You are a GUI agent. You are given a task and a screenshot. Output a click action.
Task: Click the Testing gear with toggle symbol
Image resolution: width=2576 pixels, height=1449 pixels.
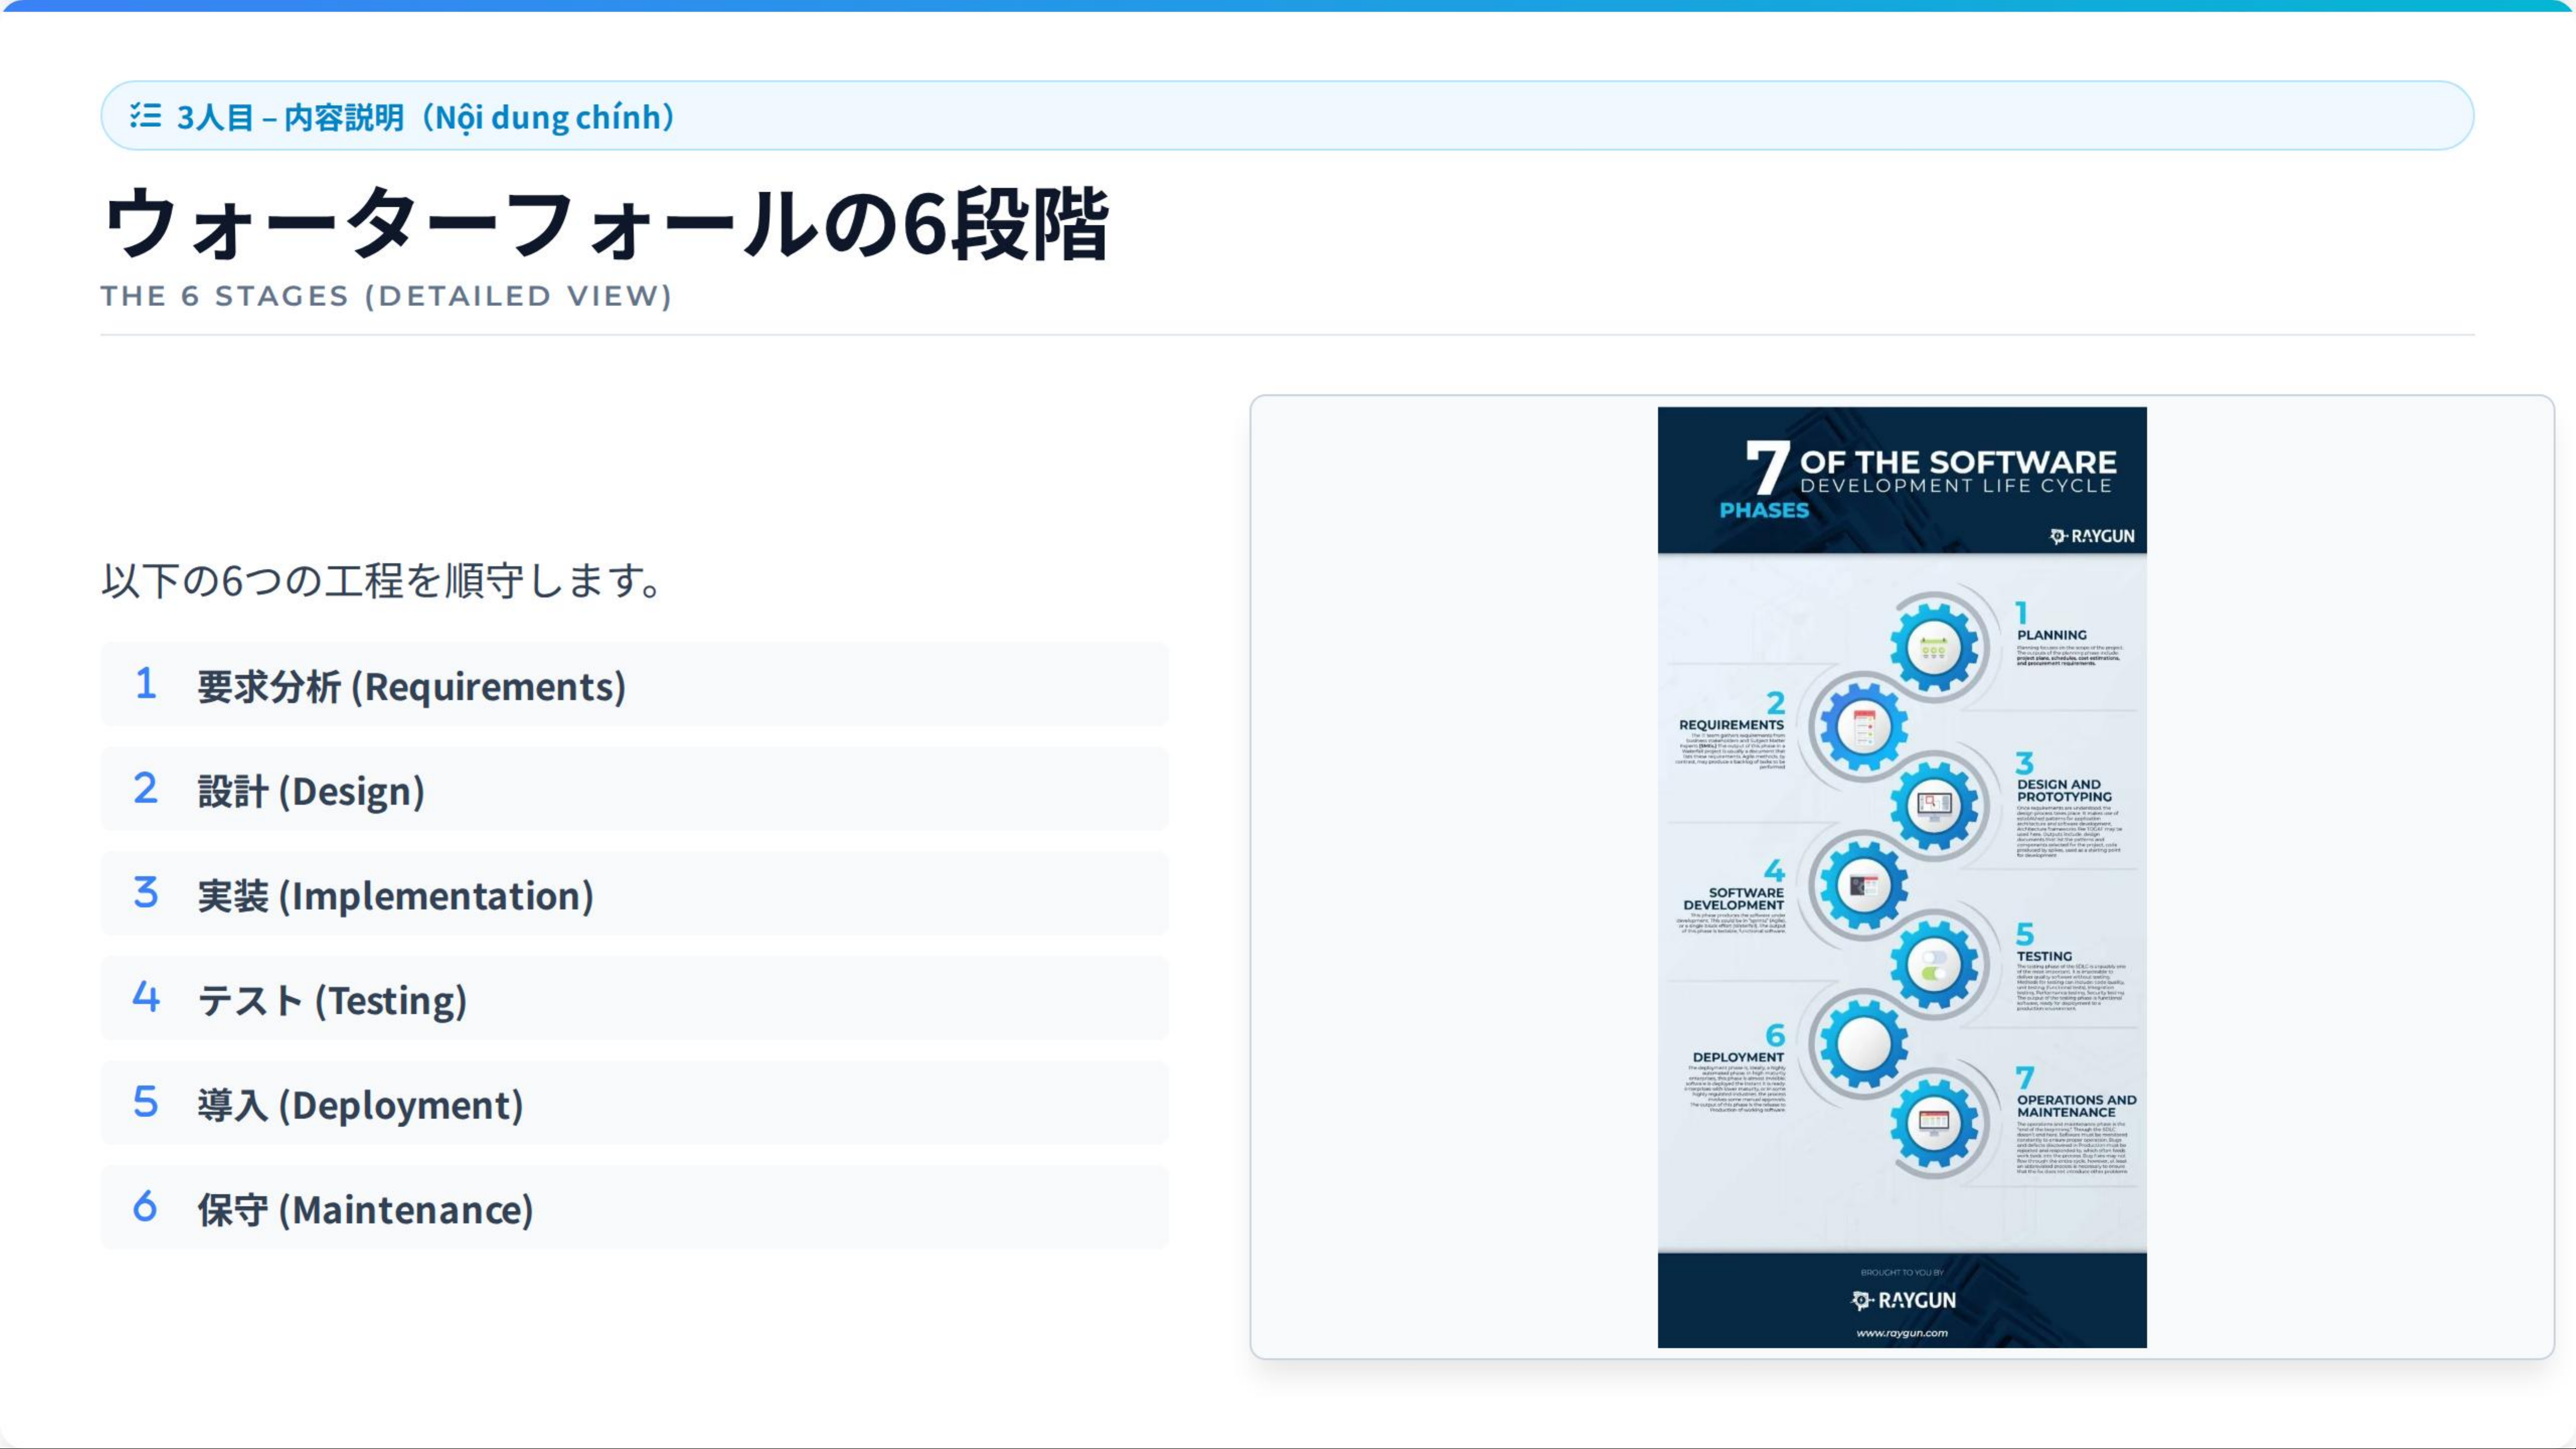(x=1934, y=965)
